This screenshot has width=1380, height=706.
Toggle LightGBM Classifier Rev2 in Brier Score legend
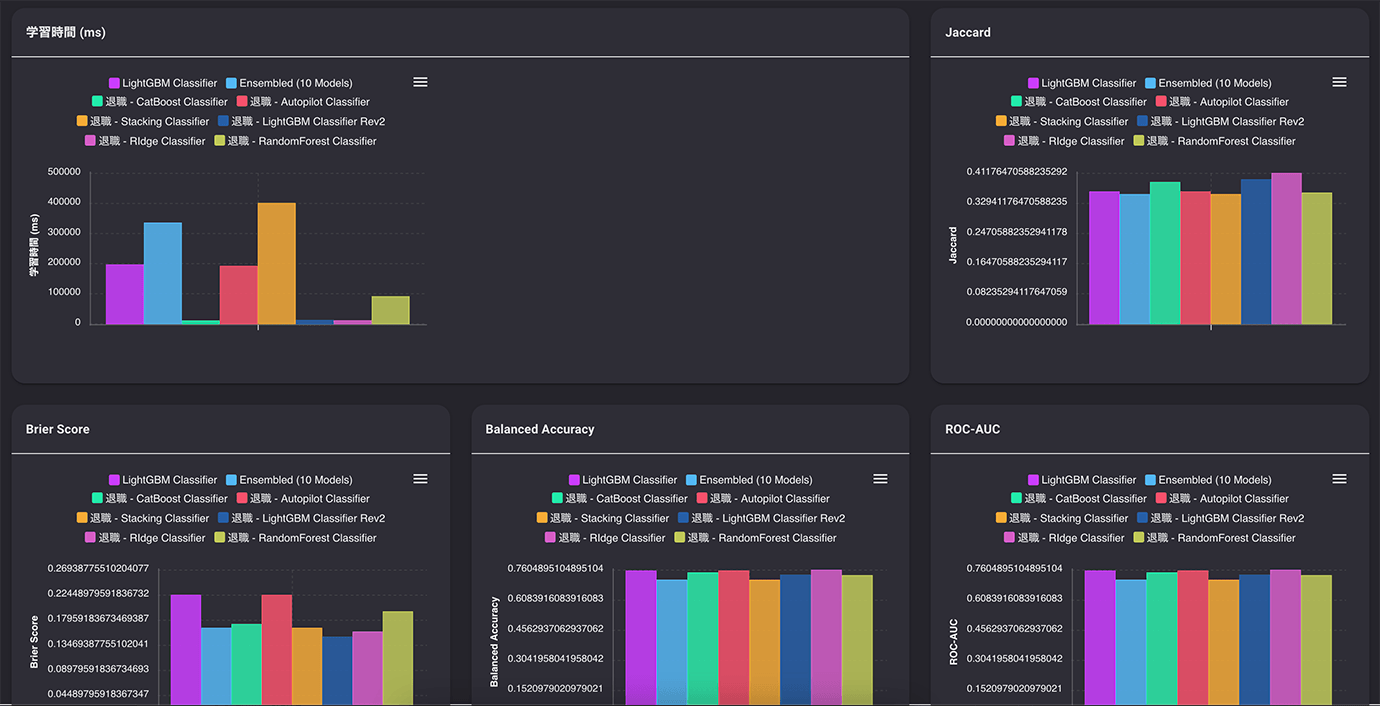point(301,518)
